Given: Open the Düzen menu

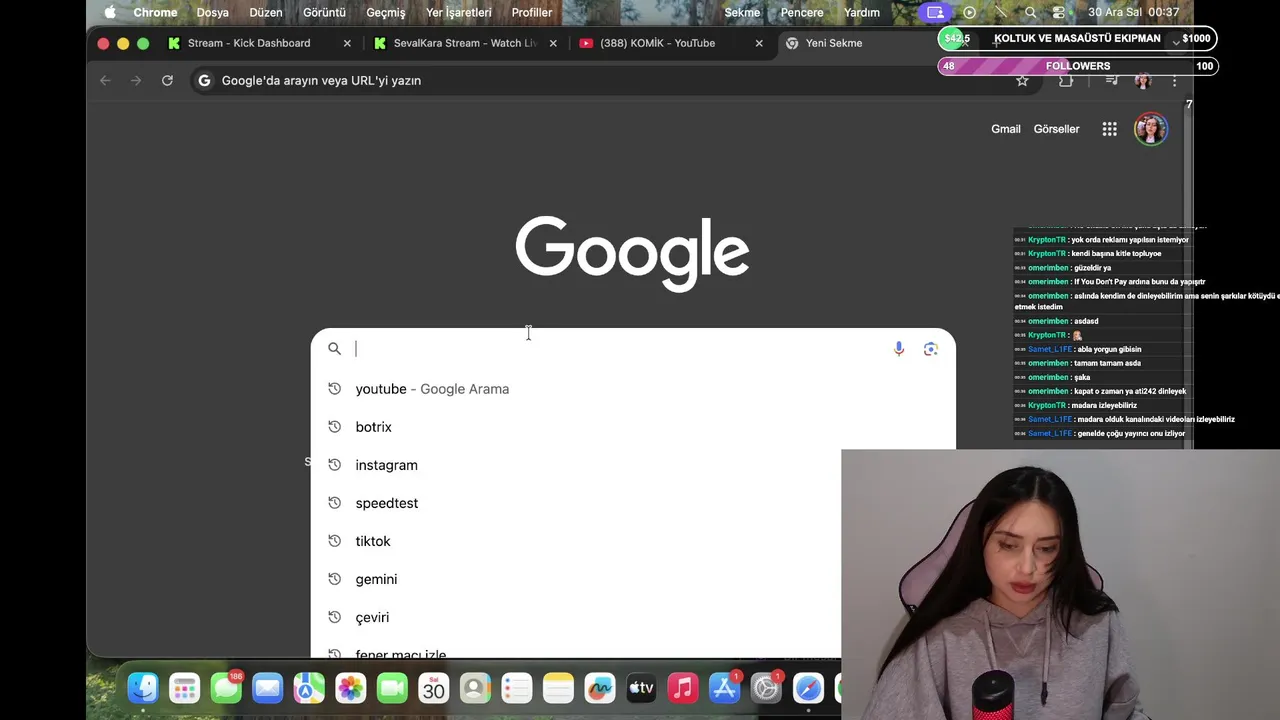Looking at the screenshot, I should pyautogui.click(x=266, y=12).
